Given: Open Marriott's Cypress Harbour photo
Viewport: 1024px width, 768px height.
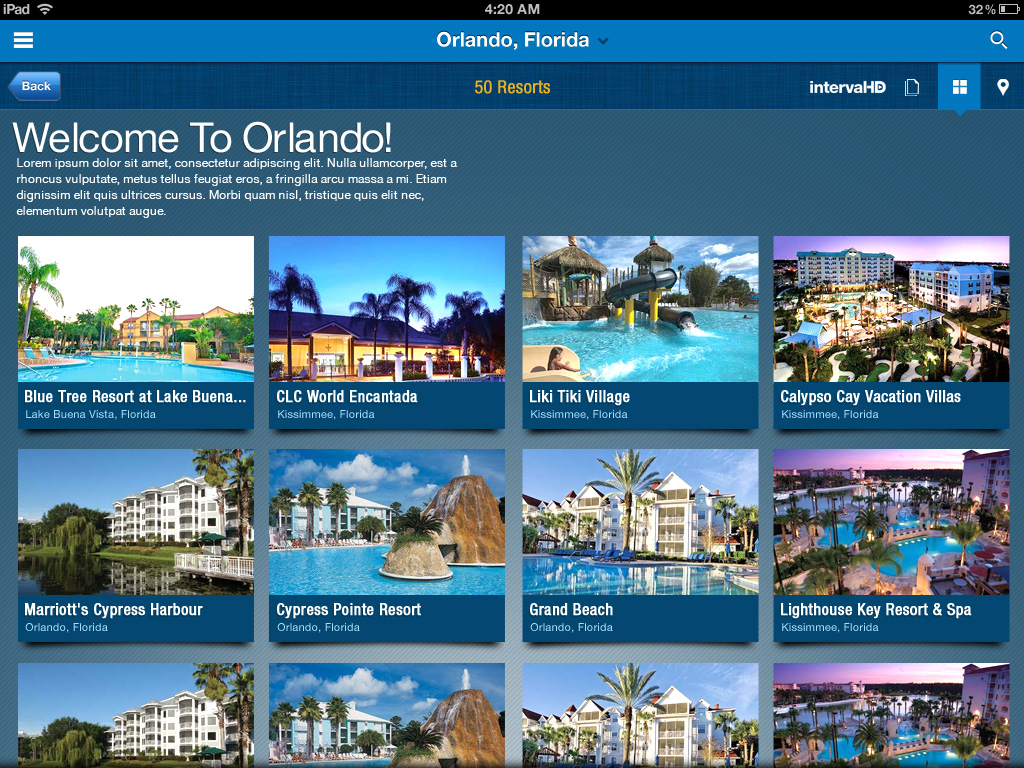Looking at the screenshot, I should (136, 522).
